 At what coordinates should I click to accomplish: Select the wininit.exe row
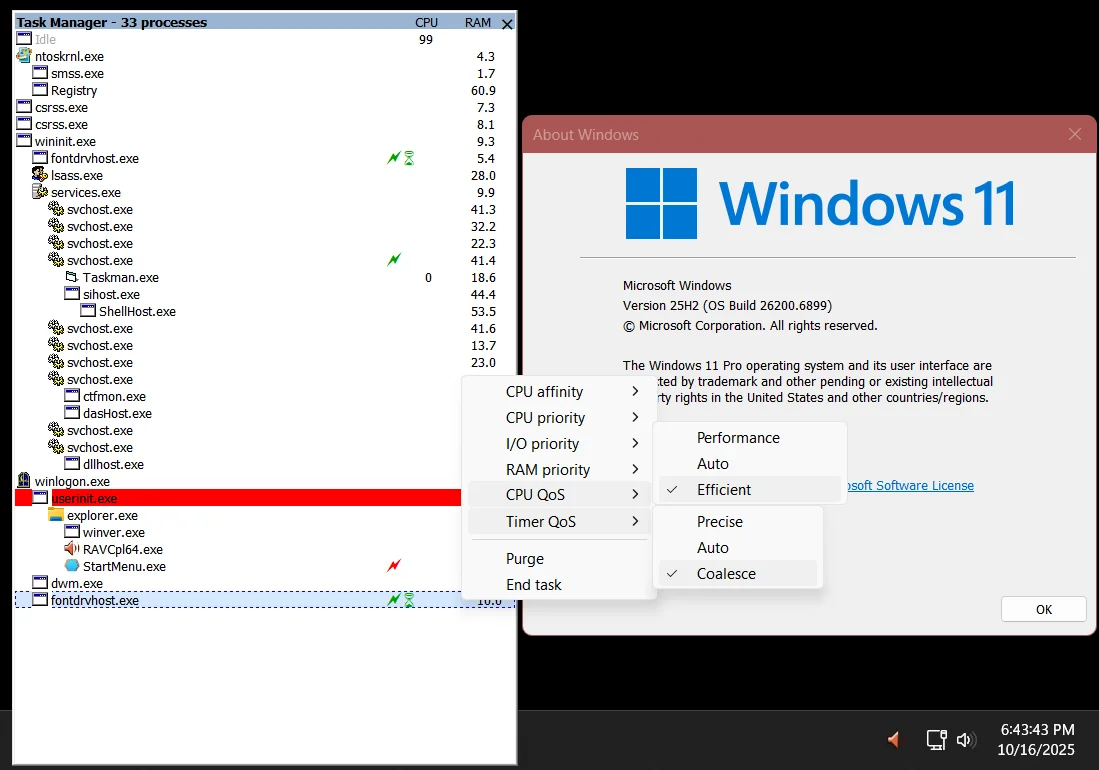coord(265,141)
